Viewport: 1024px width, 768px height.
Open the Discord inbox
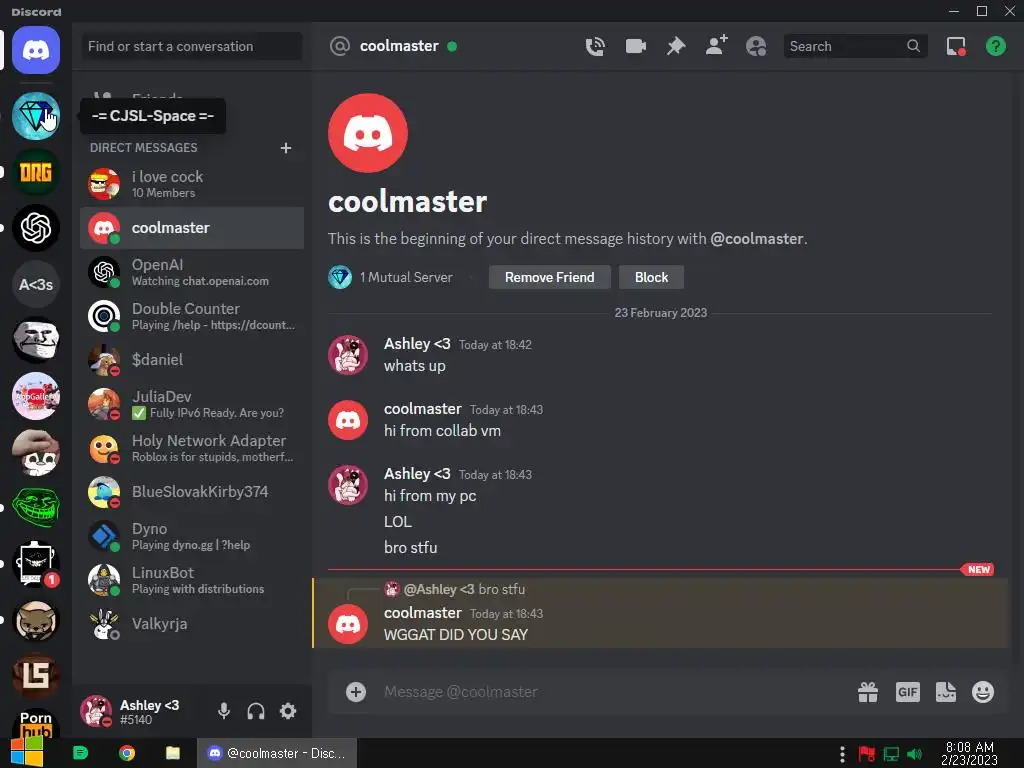[x=956, y=46]
